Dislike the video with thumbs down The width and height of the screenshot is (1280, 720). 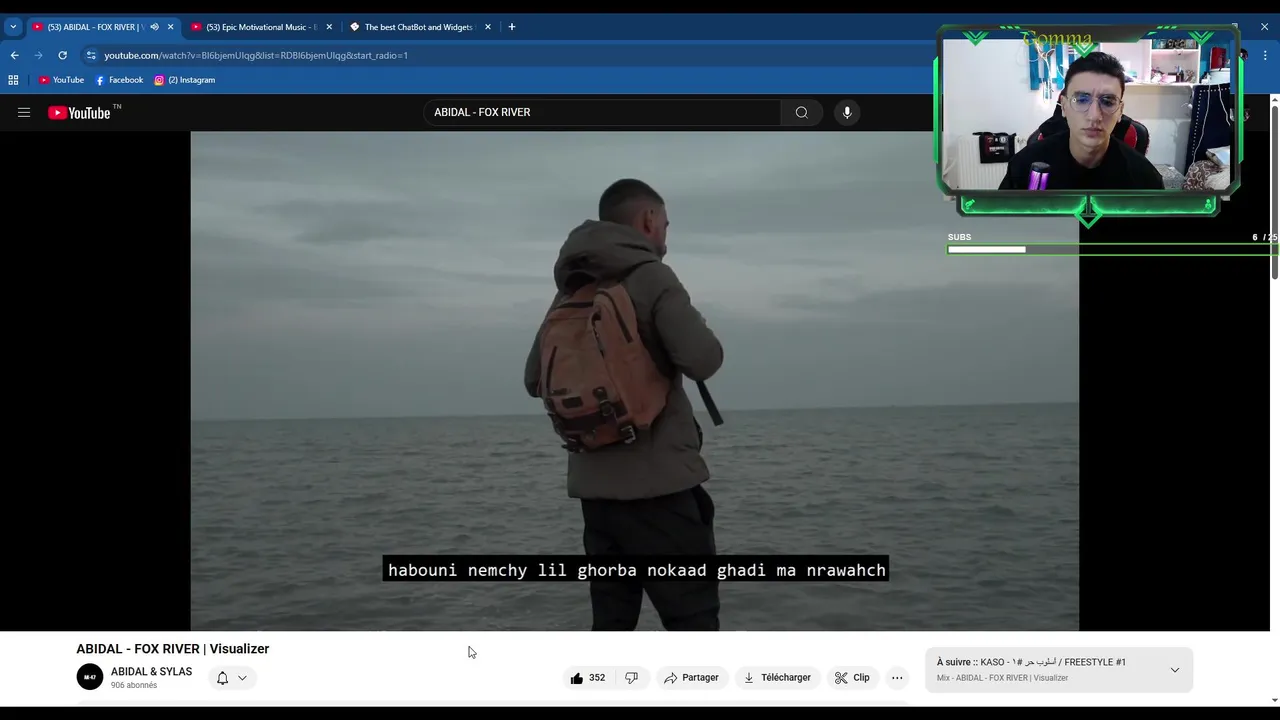[631, 678]
